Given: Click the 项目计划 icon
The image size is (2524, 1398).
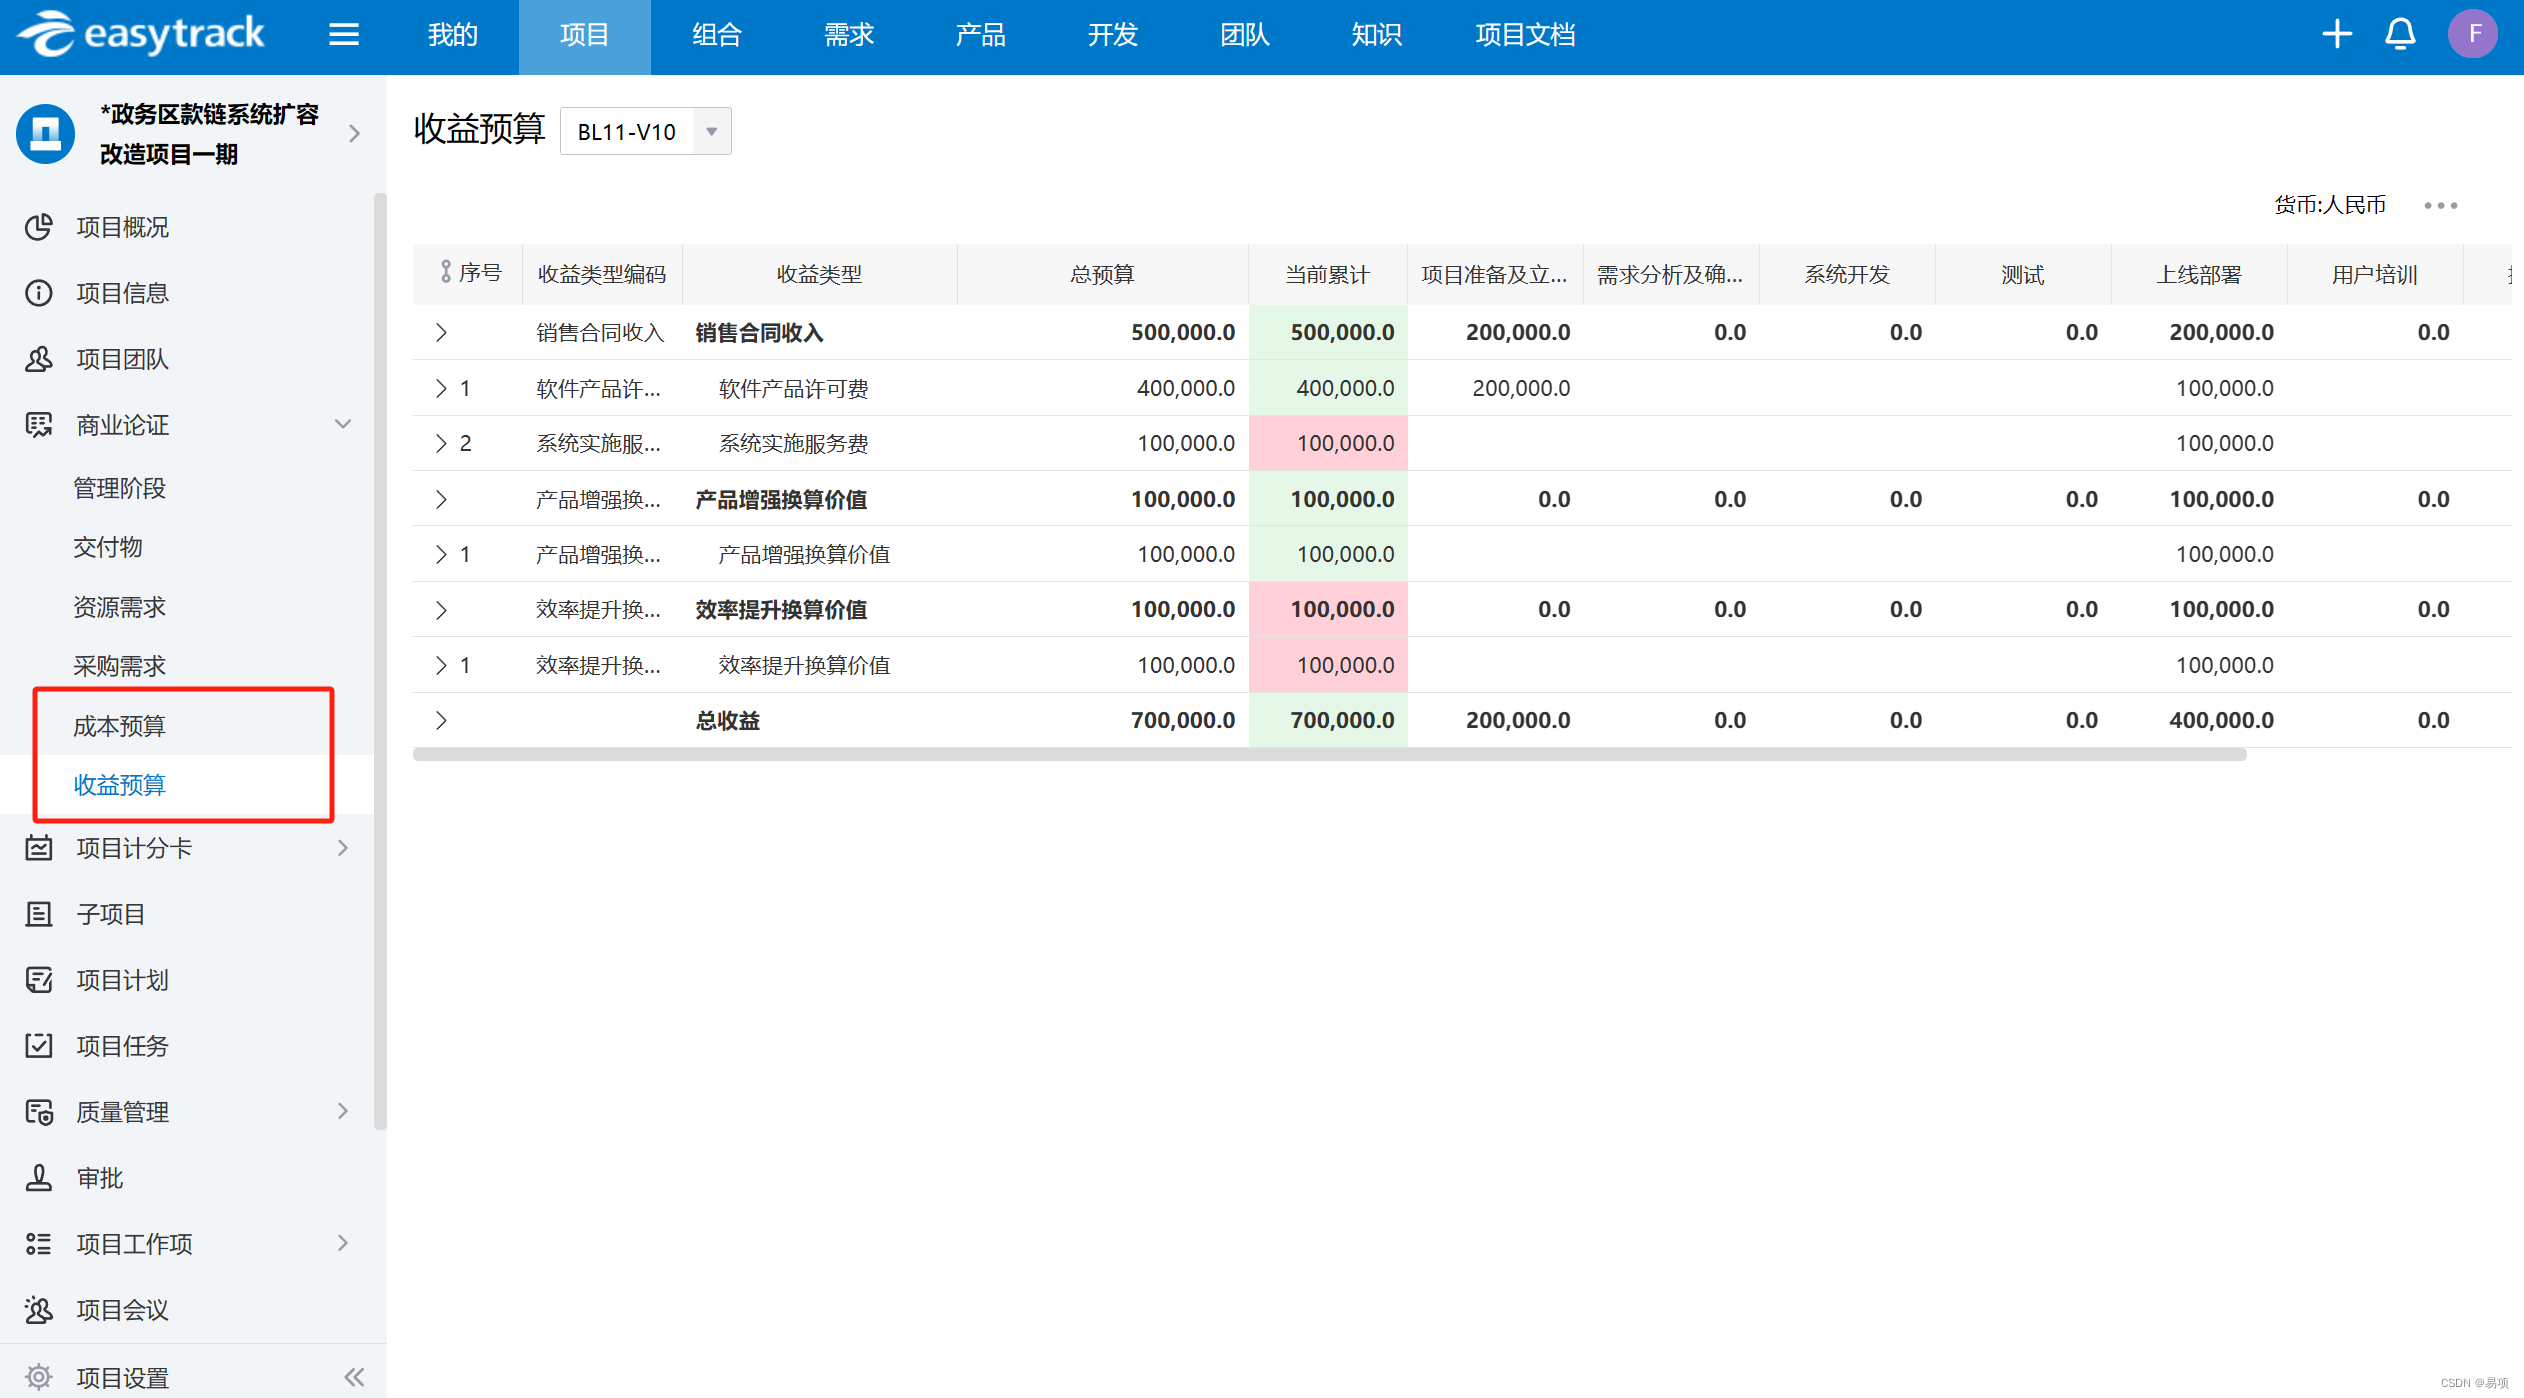Looking at the screenshot, I should pyautogui.click(x=39, y=980).
